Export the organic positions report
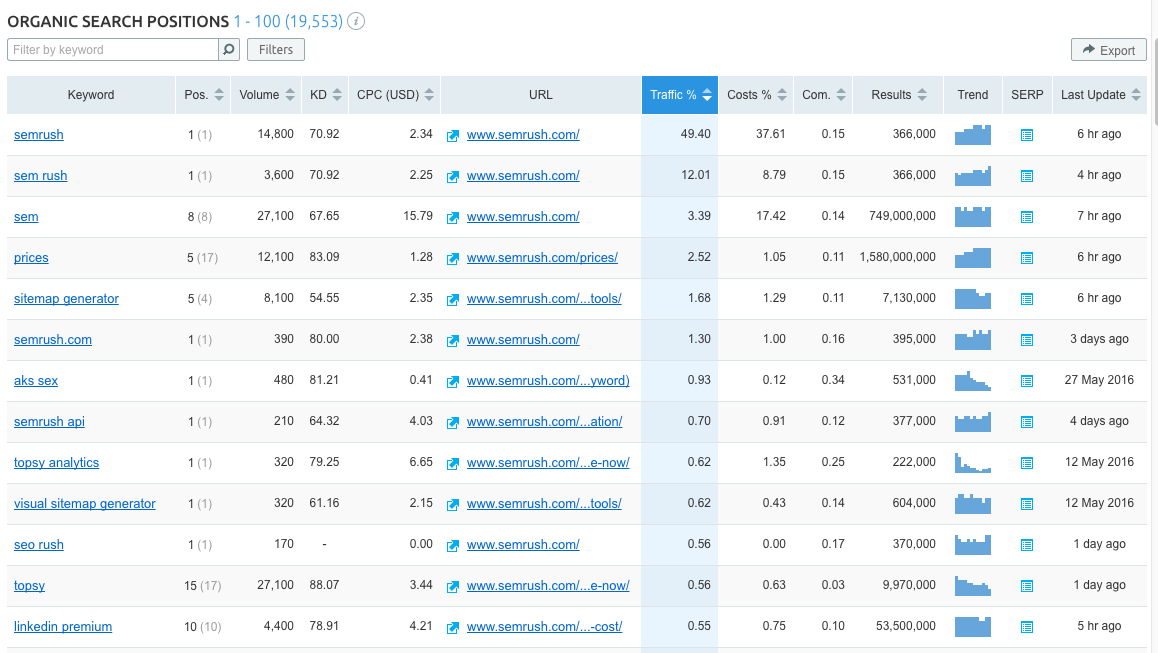Viewport: 1158px width, 653px height. pos(1108,50)
